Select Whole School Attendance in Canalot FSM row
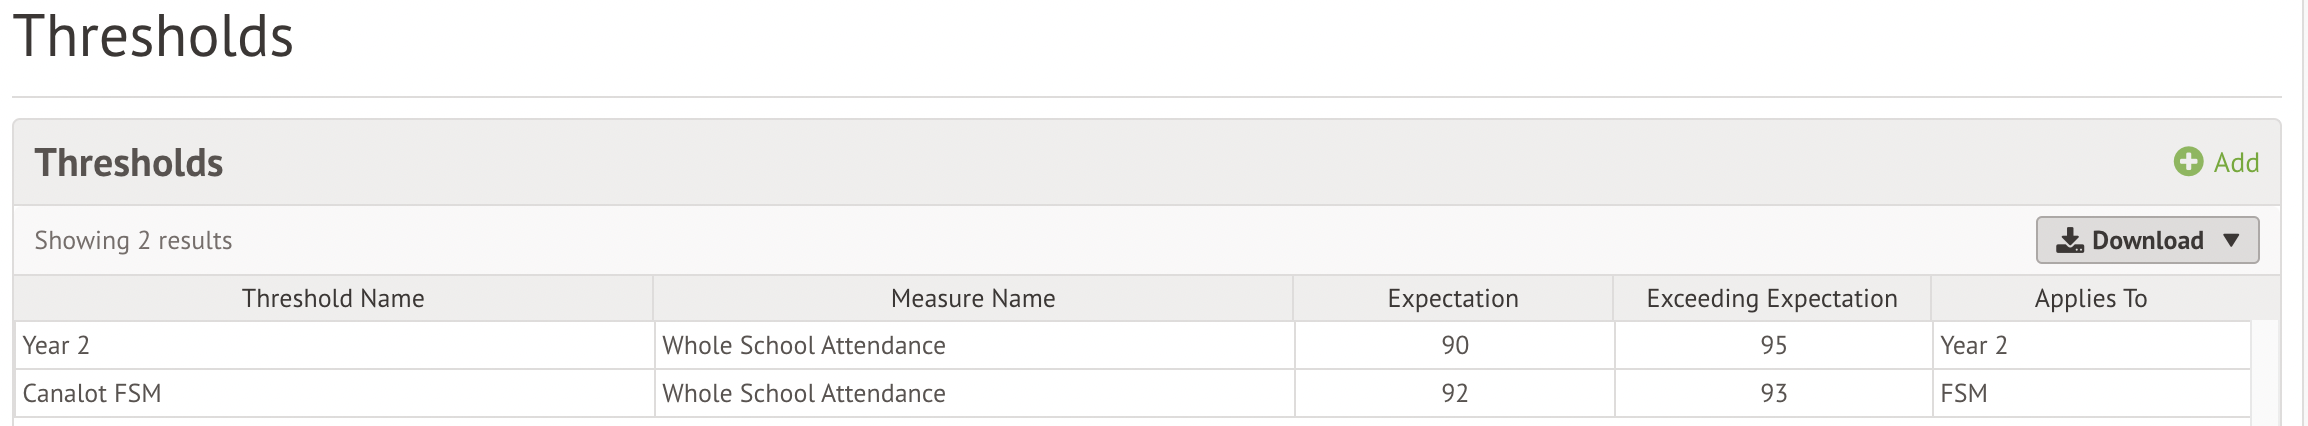The width and height of the screenshot is (2308, 426). point(804,393)
